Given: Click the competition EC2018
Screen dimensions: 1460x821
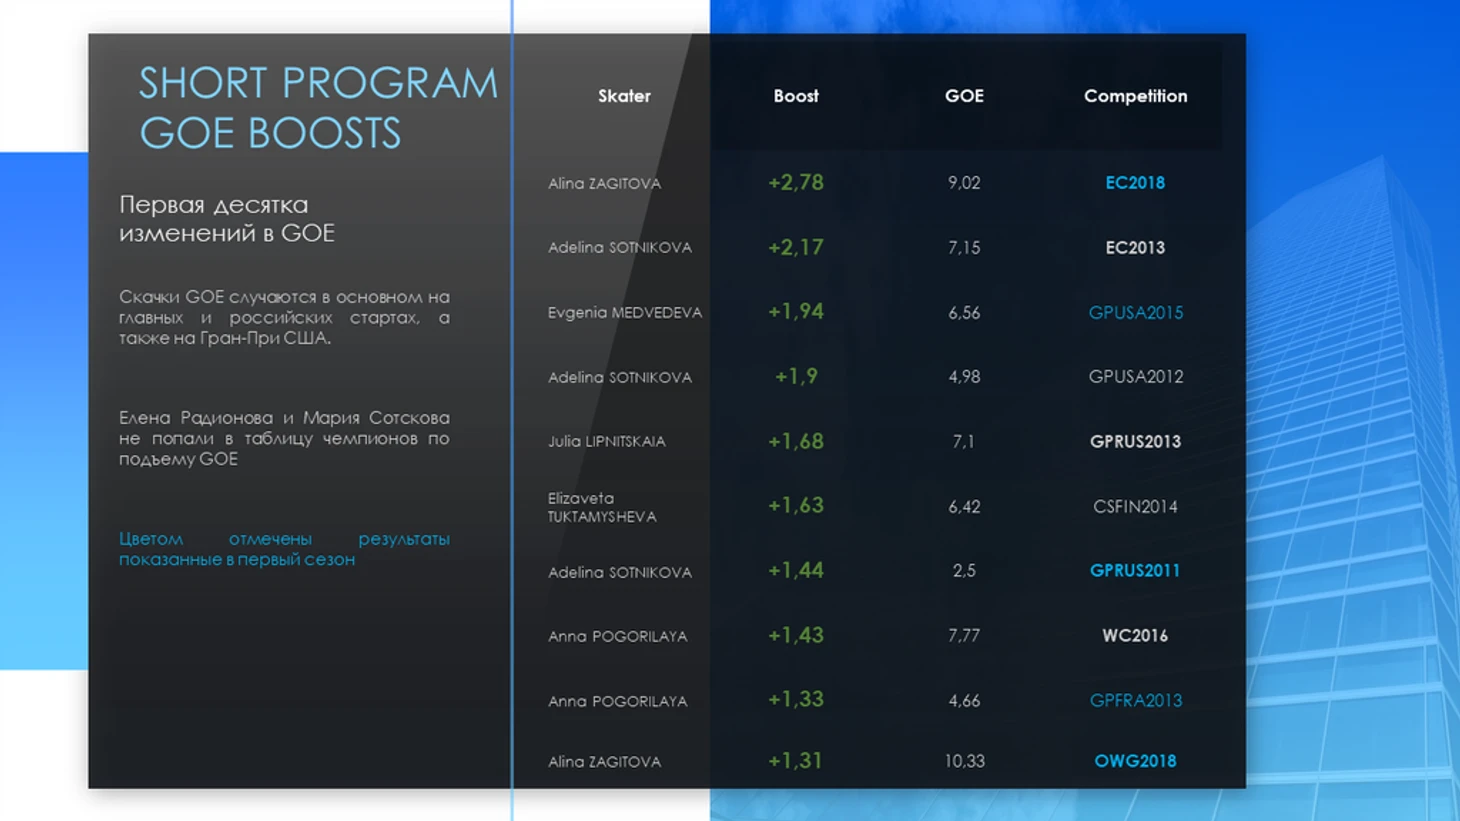Looking at the screenshot, I should tap(1135, 183).
